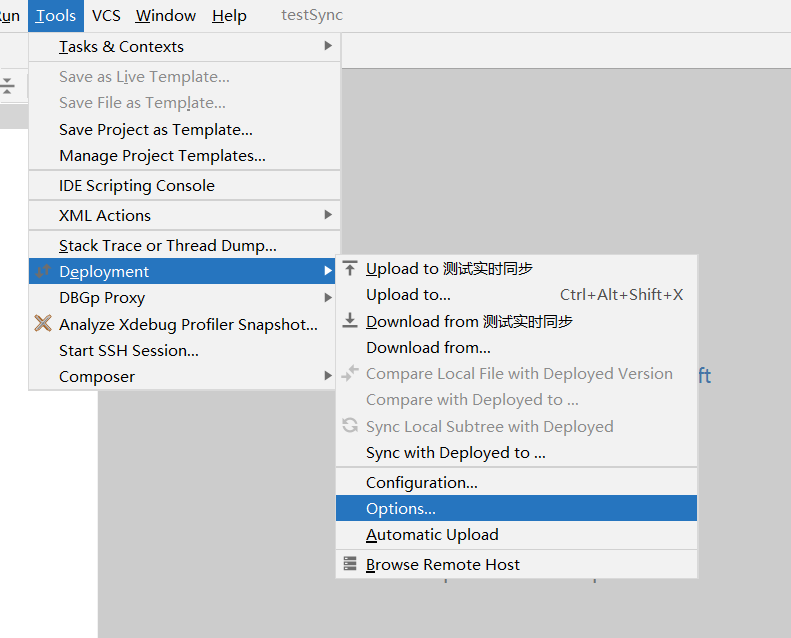Expand the Tasks & Contexts submenu arrow
The height and width of the screenshot is (638, 791).
[328, 46]
